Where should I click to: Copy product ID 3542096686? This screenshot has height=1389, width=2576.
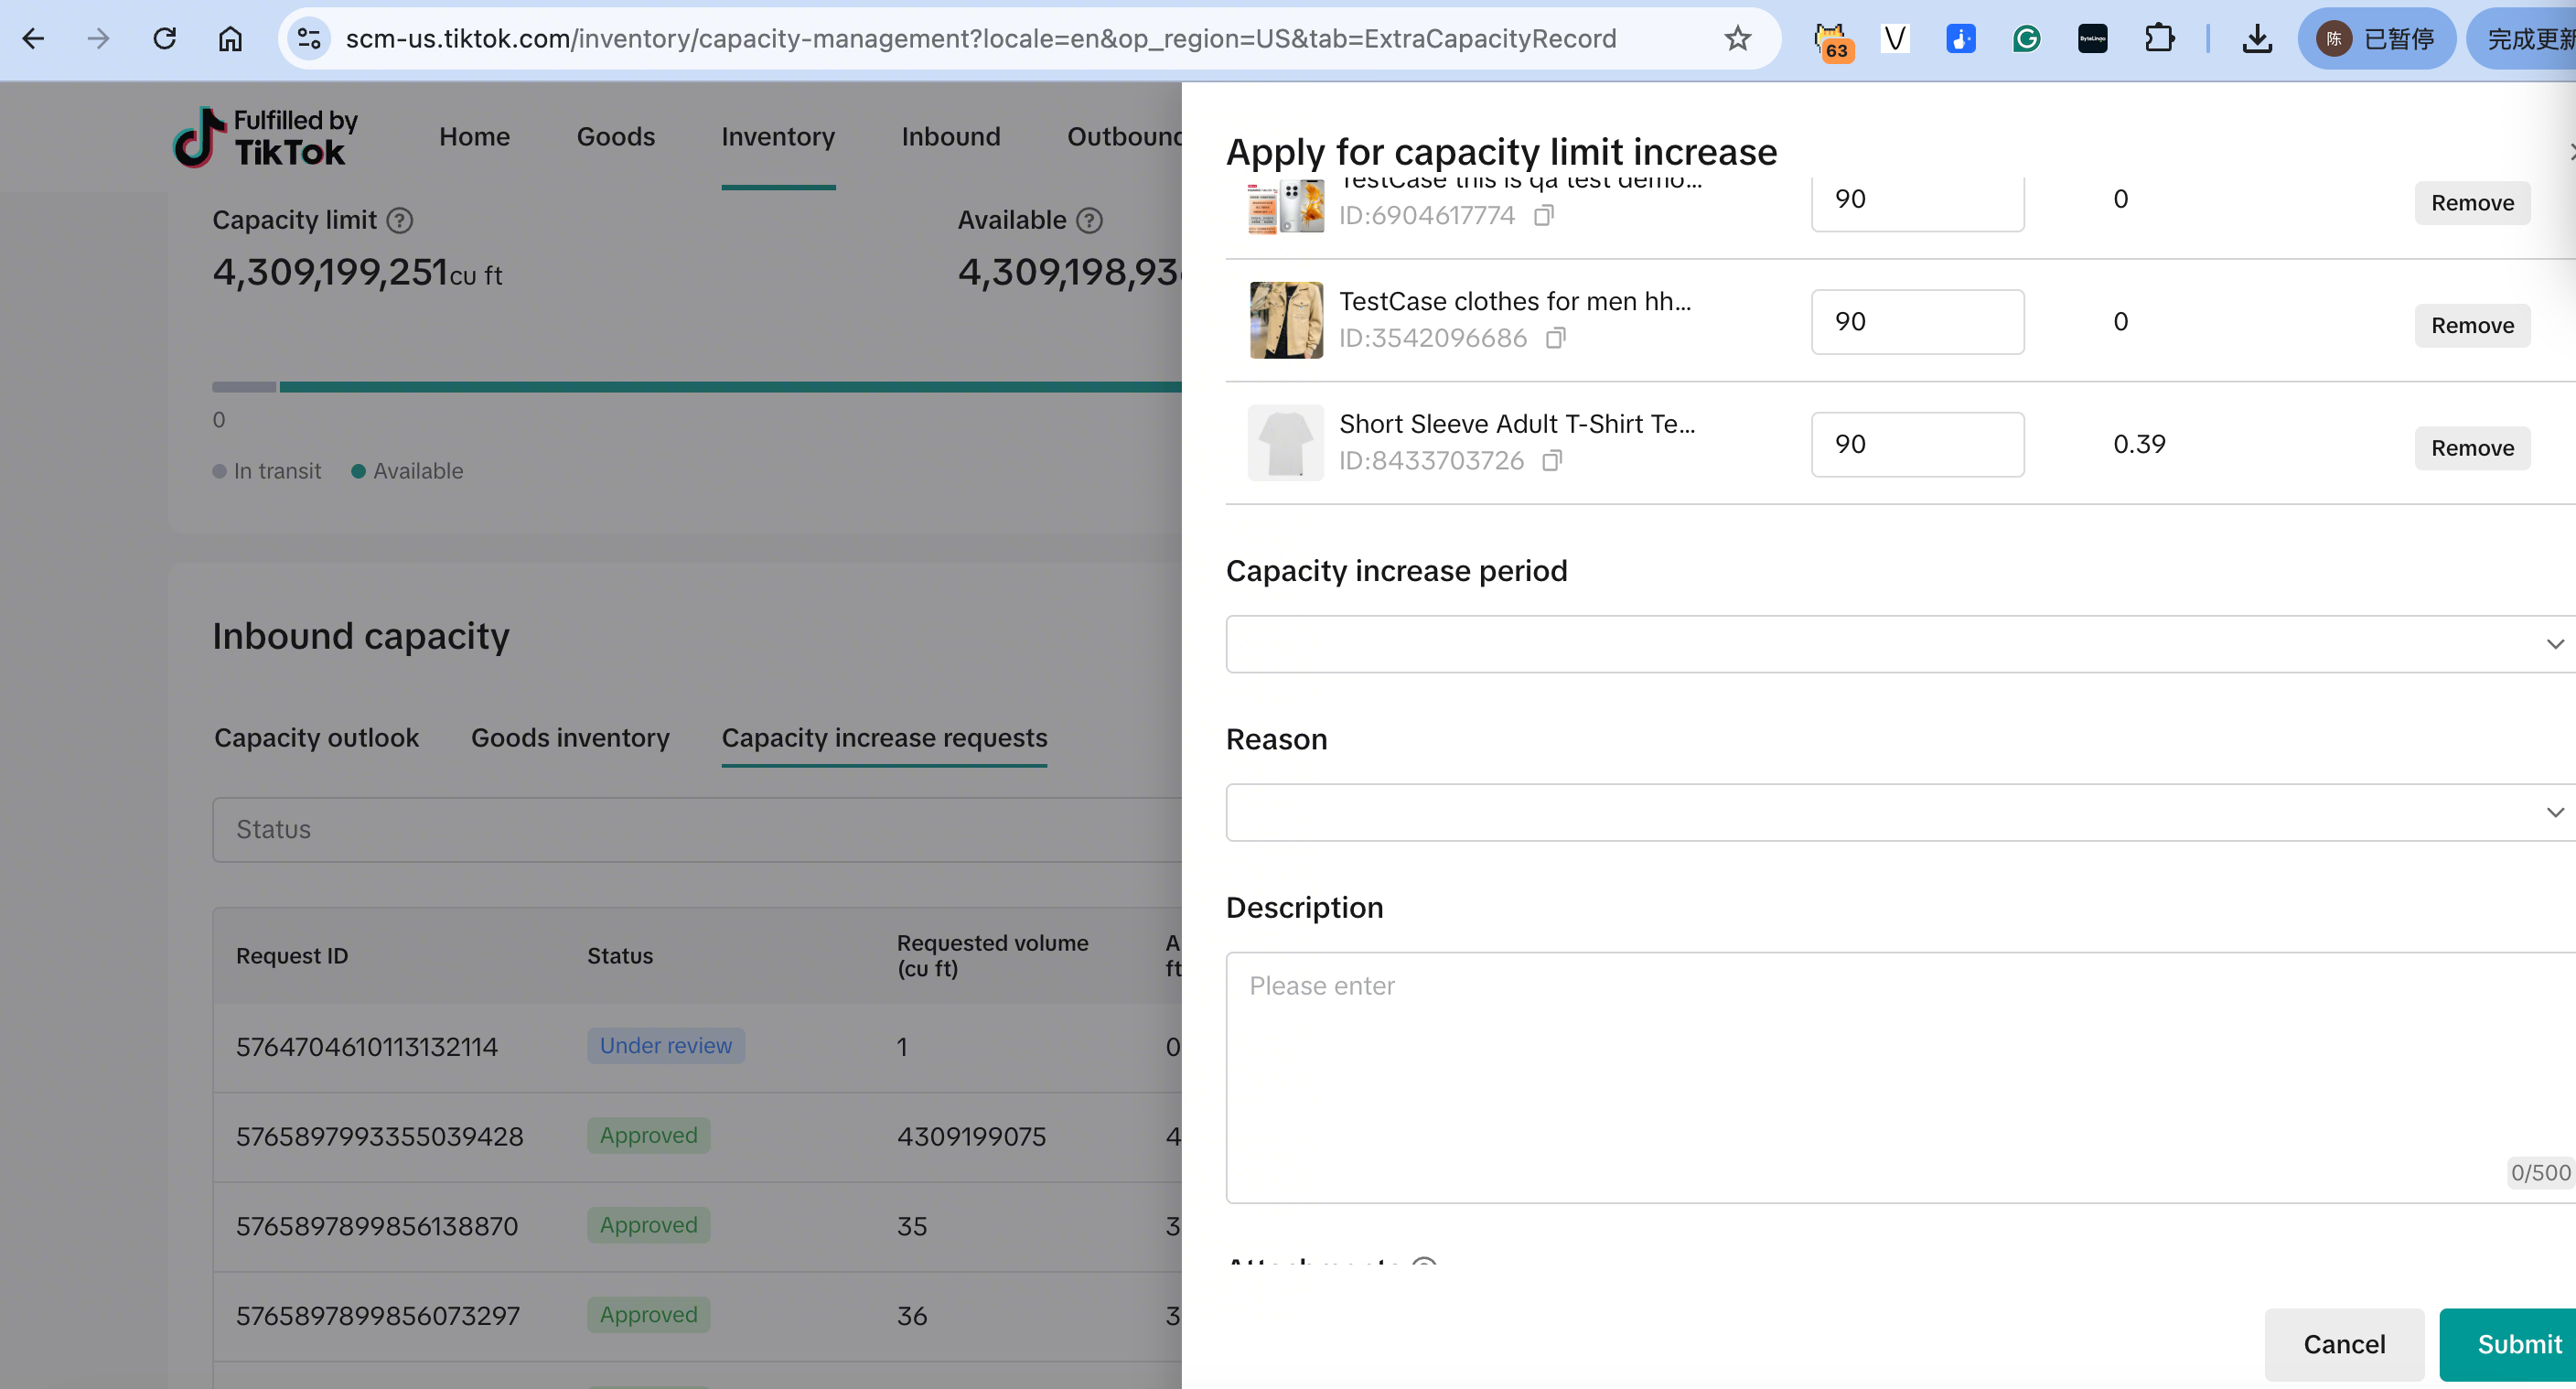(x=1554, y=338)
